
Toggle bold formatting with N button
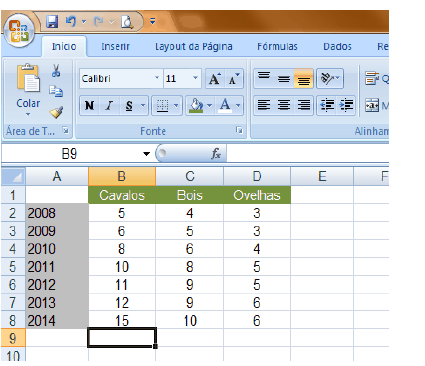(89, 106)
